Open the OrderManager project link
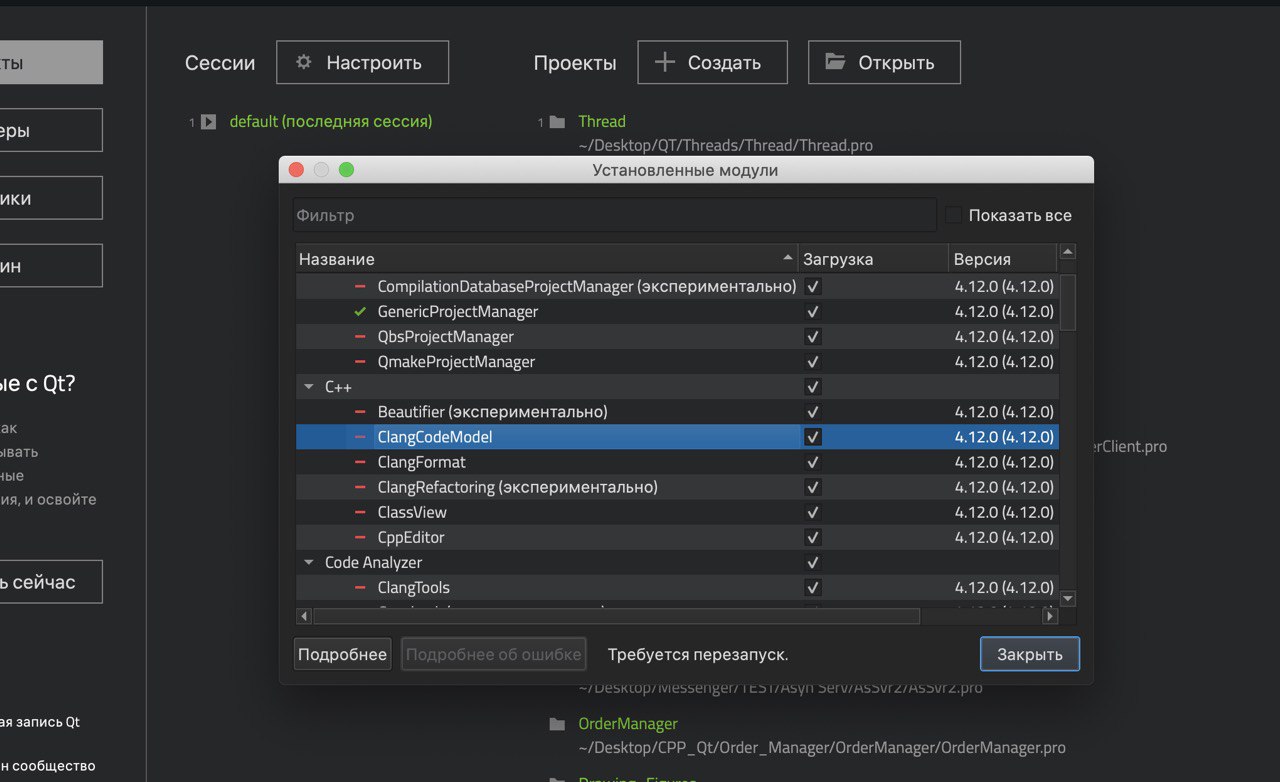Image resolution: width=1280 pixels, height=782 pixels. click(628, 723)
